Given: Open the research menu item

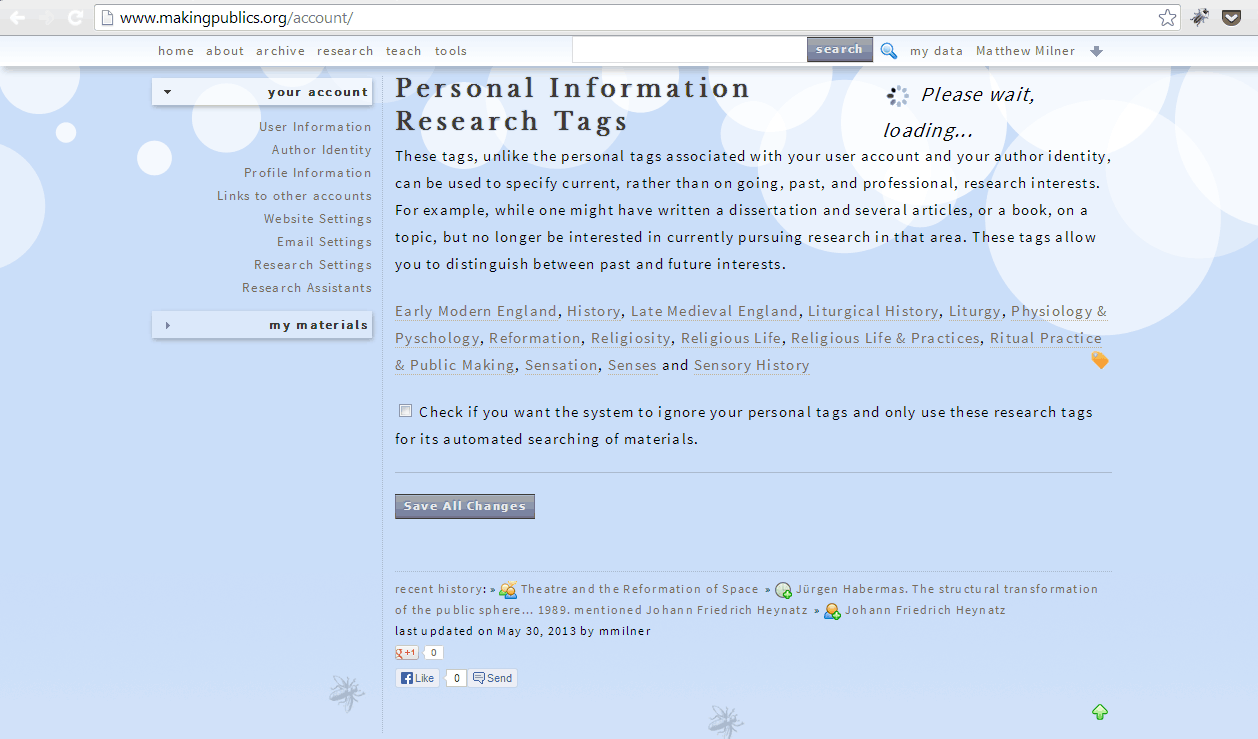Looking at the screenshot, I should coord(345,51).
